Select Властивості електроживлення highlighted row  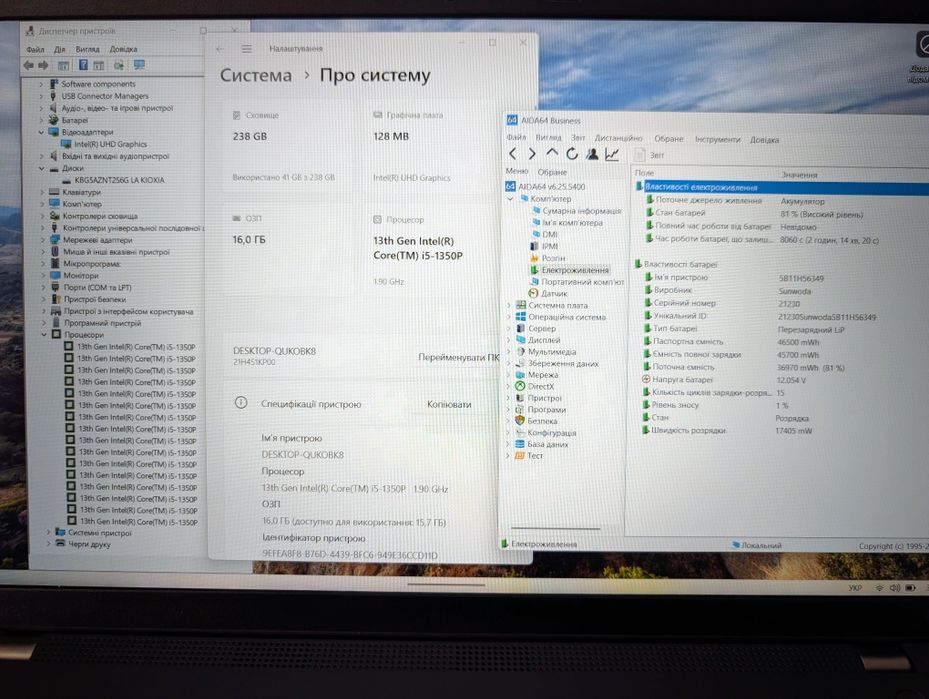click(781, 188)
